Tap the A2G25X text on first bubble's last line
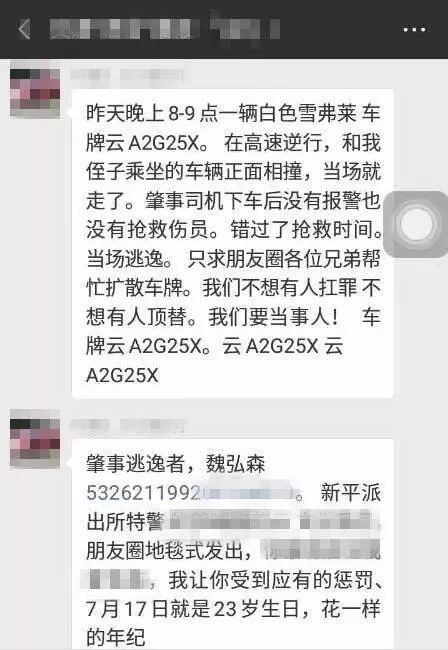Screen dimensions: 448x650 point(122,375)
